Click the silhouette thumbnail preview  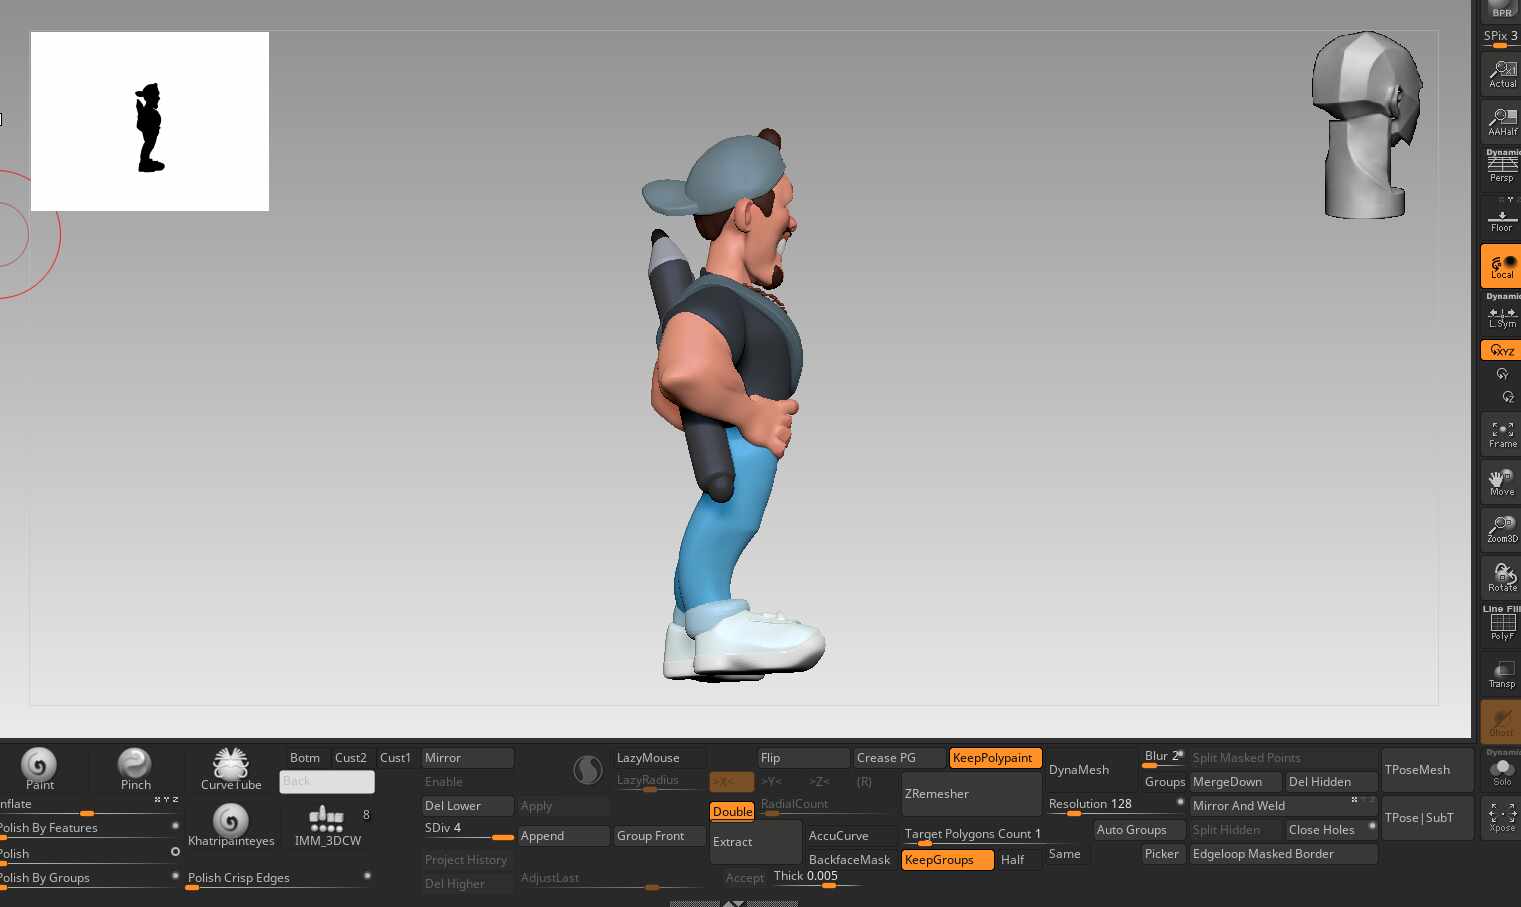point(150,121)
